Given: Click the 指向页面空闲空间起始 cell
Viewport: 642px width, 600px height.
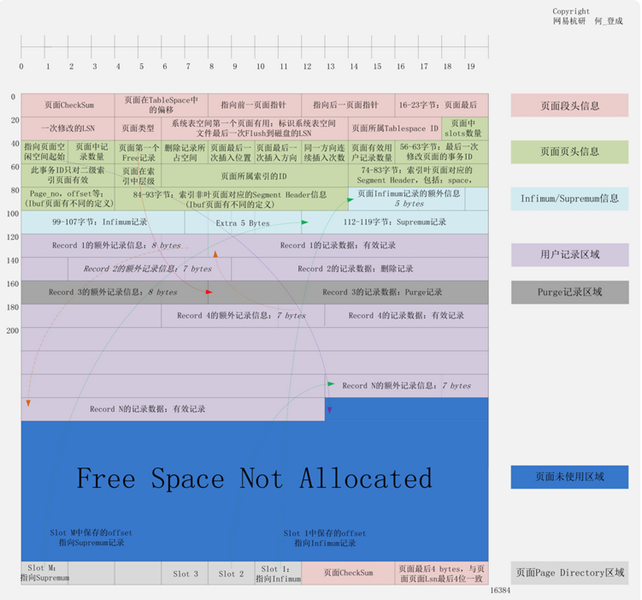Looking at the screenshot, I should [x=45, y=152].
